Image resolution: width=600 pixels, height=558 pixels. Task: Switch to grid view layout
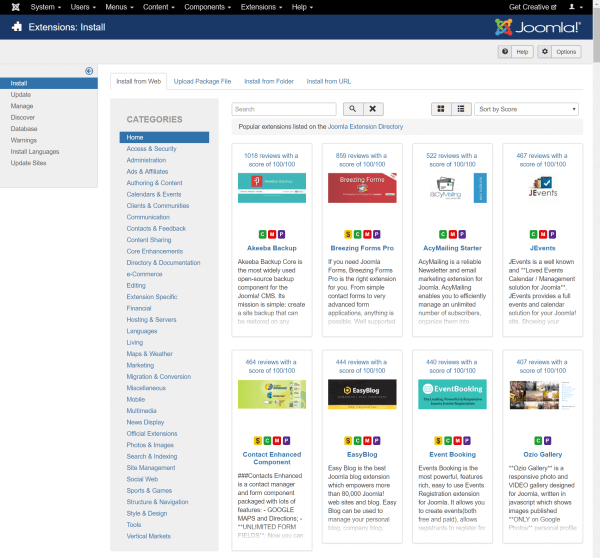441,109
